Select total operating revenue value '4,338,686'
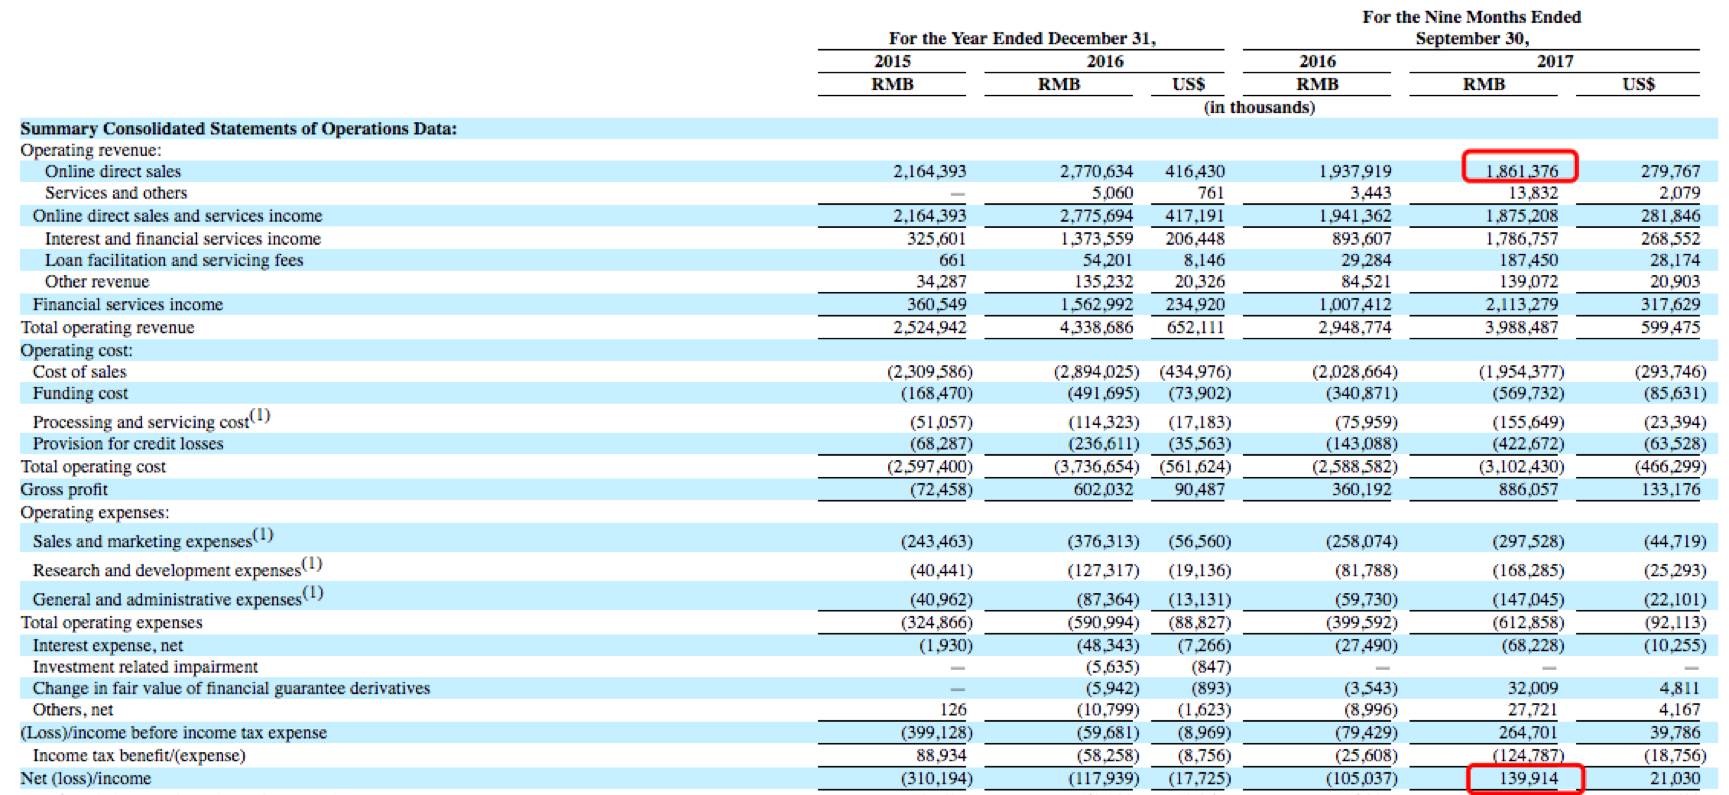 (x=1096, y=327)
